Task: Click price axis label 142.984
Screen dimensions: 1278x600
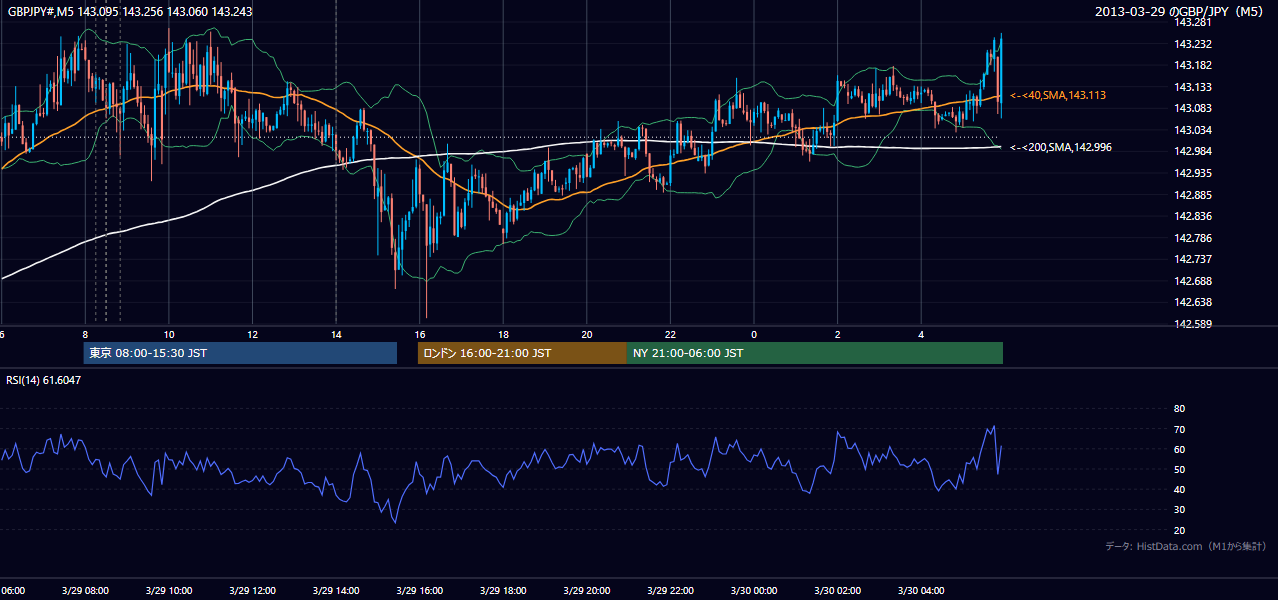Action: [1192, 151]
